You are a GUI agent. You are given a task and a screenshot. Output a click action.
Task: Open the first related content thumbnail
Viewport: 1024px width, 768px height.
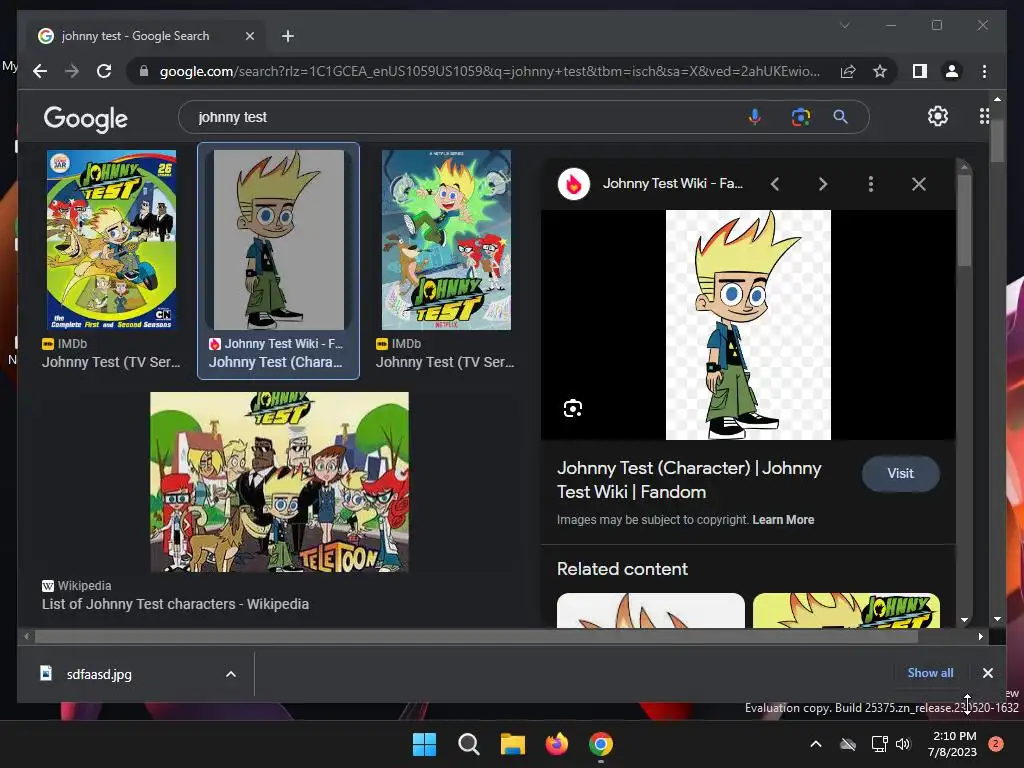tap(650, 611)
